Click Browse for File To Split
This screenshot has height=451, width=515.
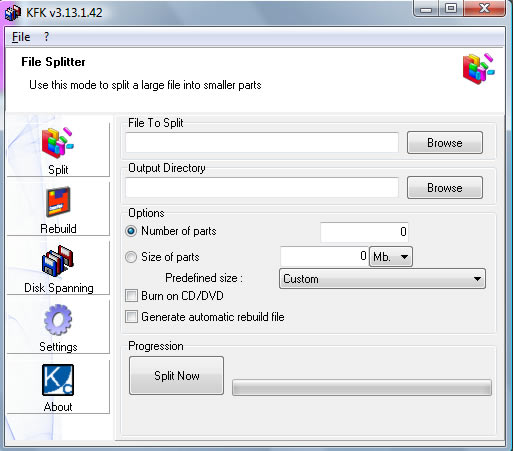(x=445, y=142)
